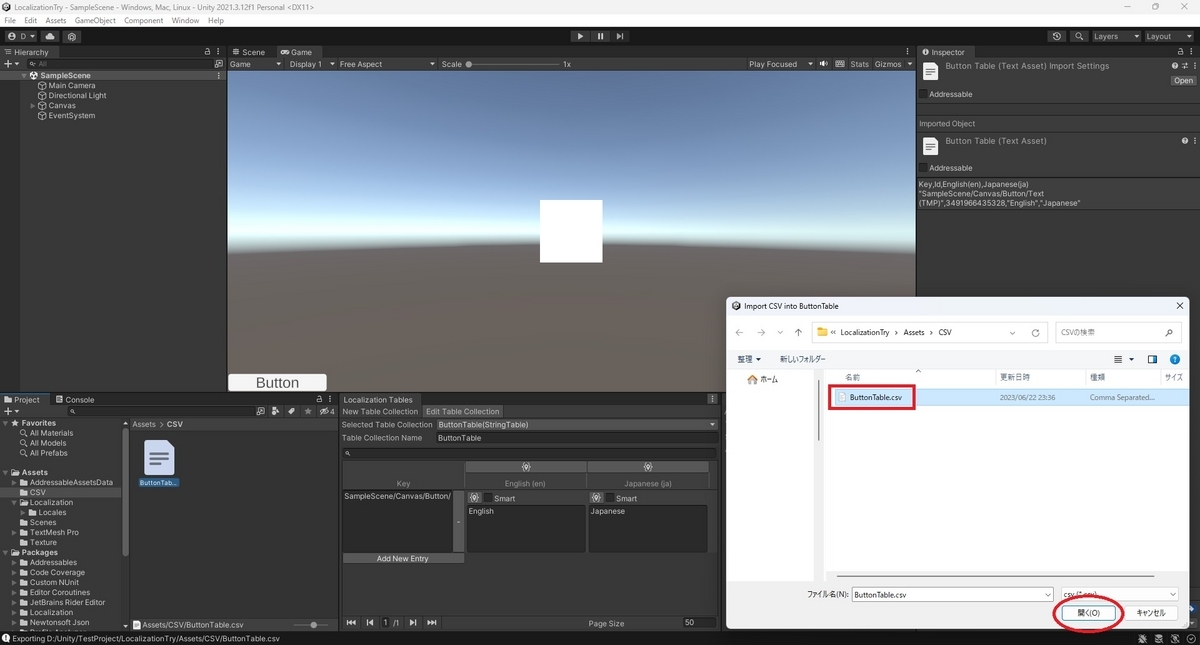Open the Layers dropdown
This screenshot has width=1200, height=645.
1115,36
